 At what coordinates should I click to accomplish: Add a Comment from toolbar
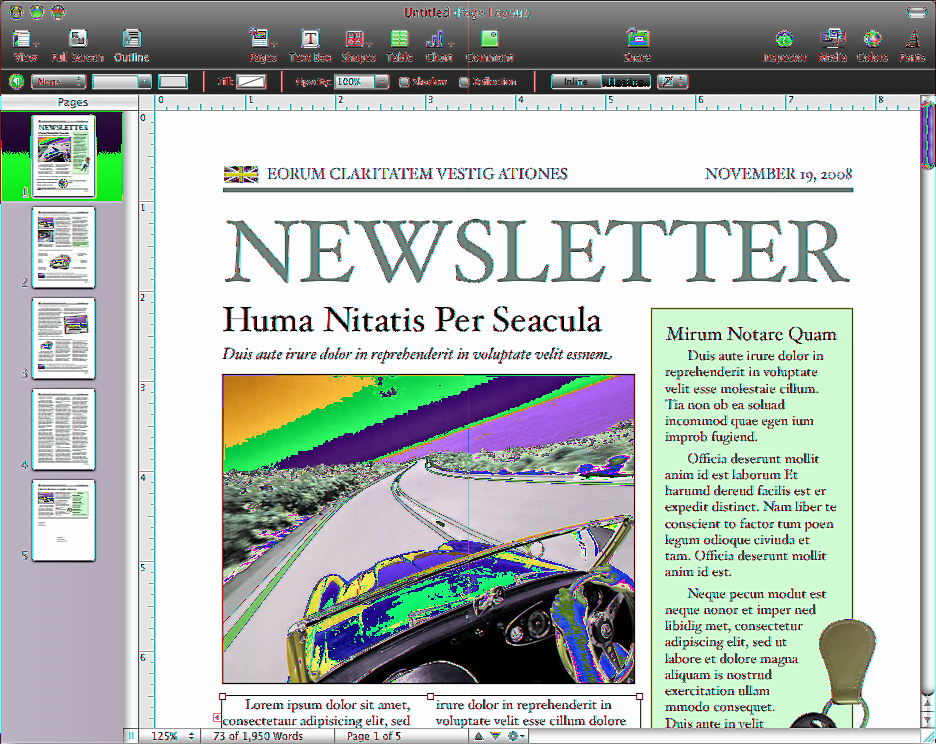(x=489, y=45)
